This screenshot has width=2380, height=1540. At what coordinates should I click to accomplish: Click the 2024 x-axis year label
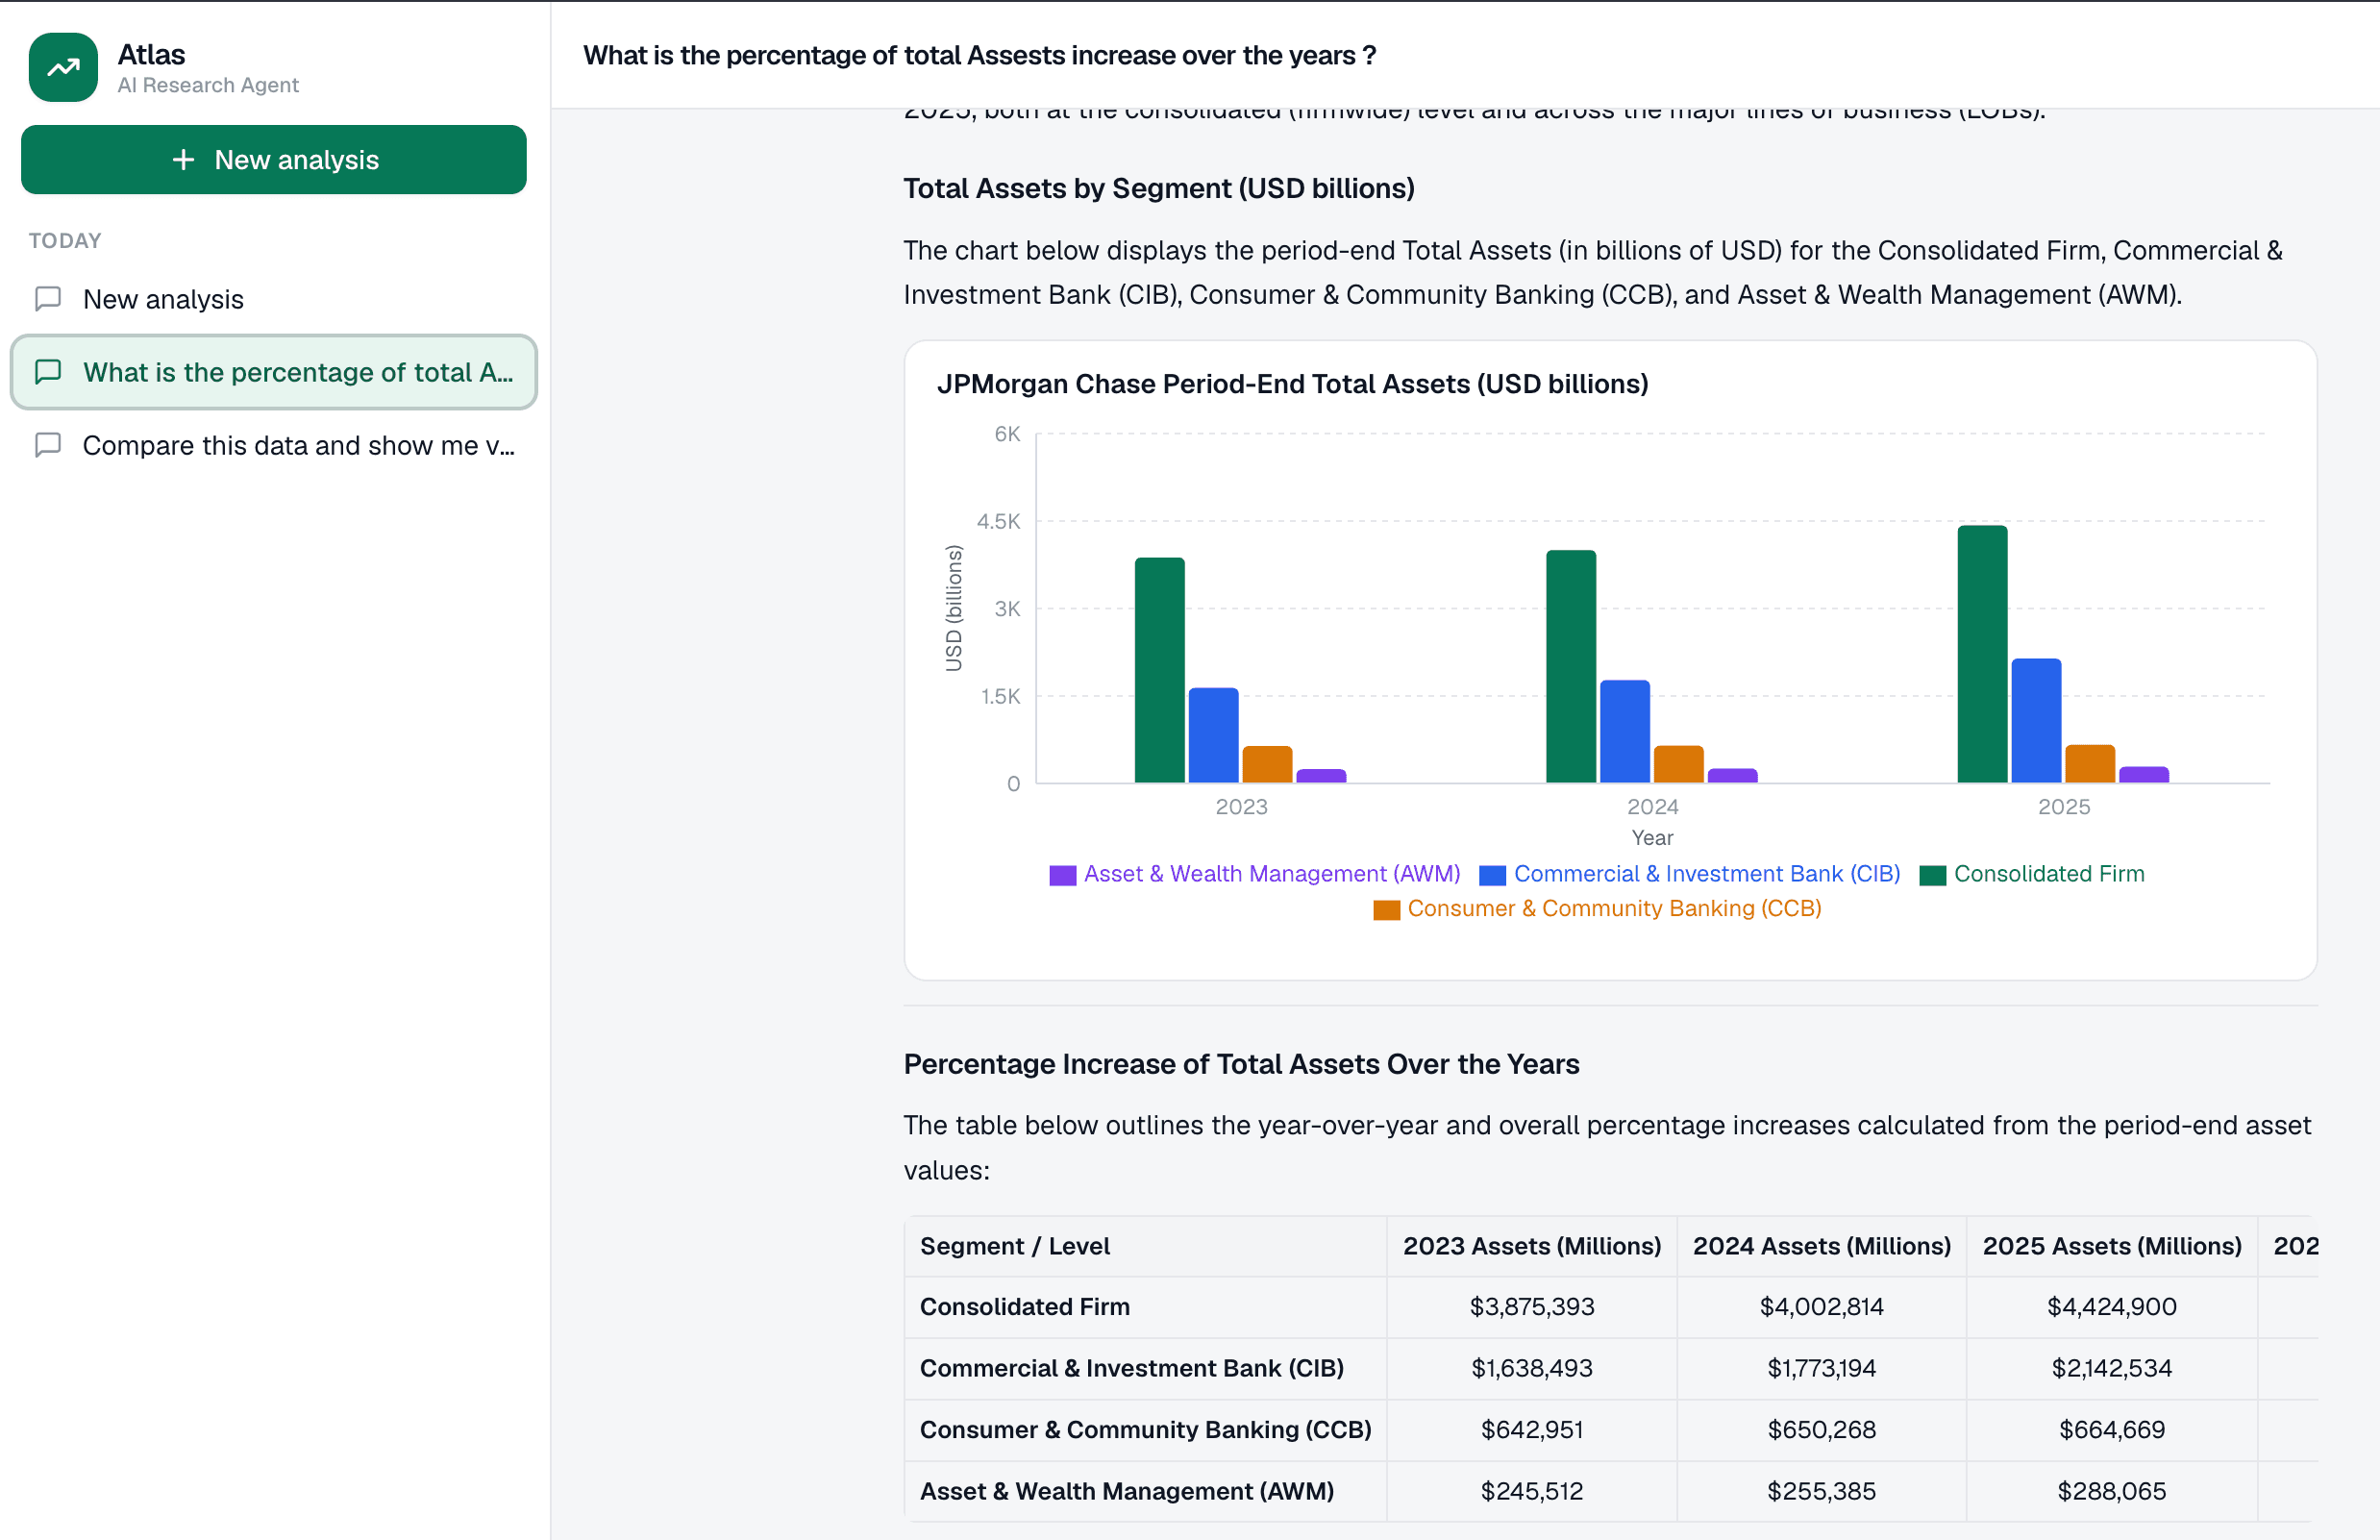tap(1652, 807)
